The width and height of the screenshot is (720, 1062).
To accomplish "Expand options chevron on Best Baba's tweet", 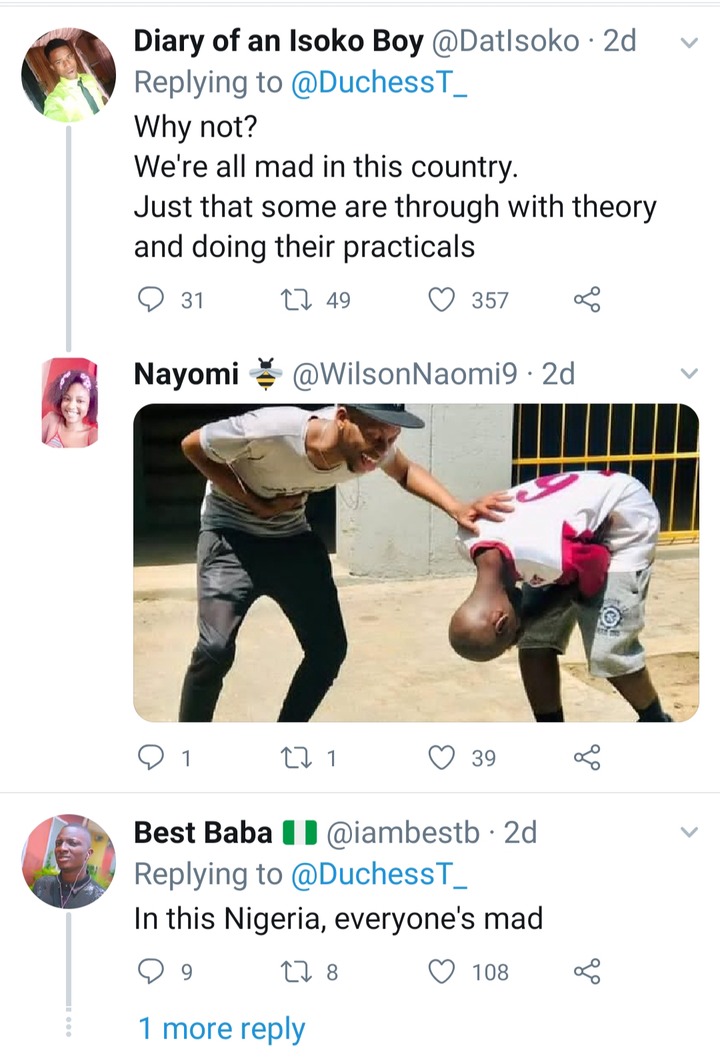I will (x=688, y=832).
